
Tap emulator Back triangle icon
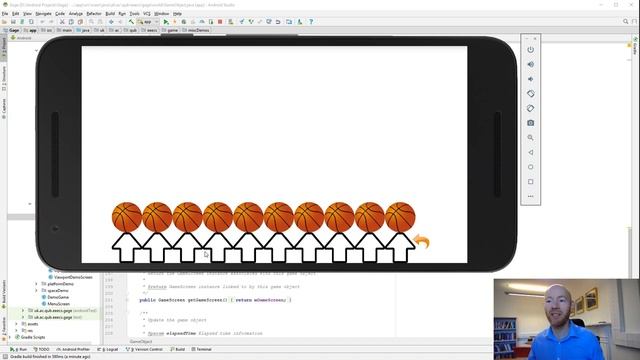click(x=530, y=152)
